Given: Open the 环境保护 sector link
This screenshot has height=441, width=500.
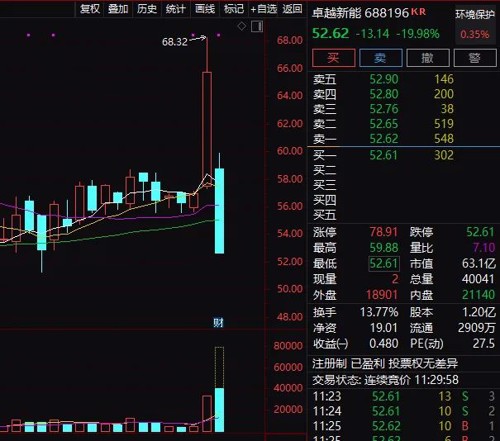Looking at the screenshot, I should click(475, 15).
